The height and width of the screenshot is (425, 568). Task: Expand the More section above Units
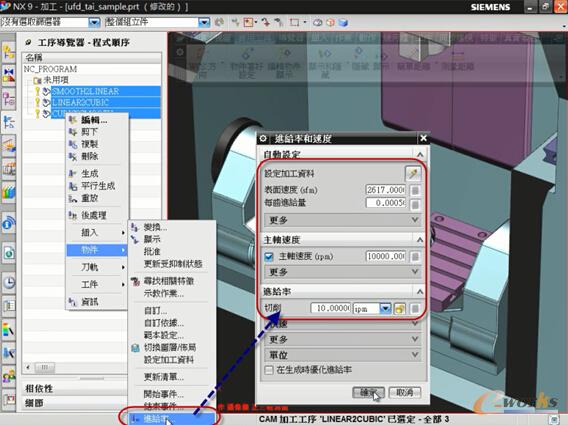click(x=343, y=339)
